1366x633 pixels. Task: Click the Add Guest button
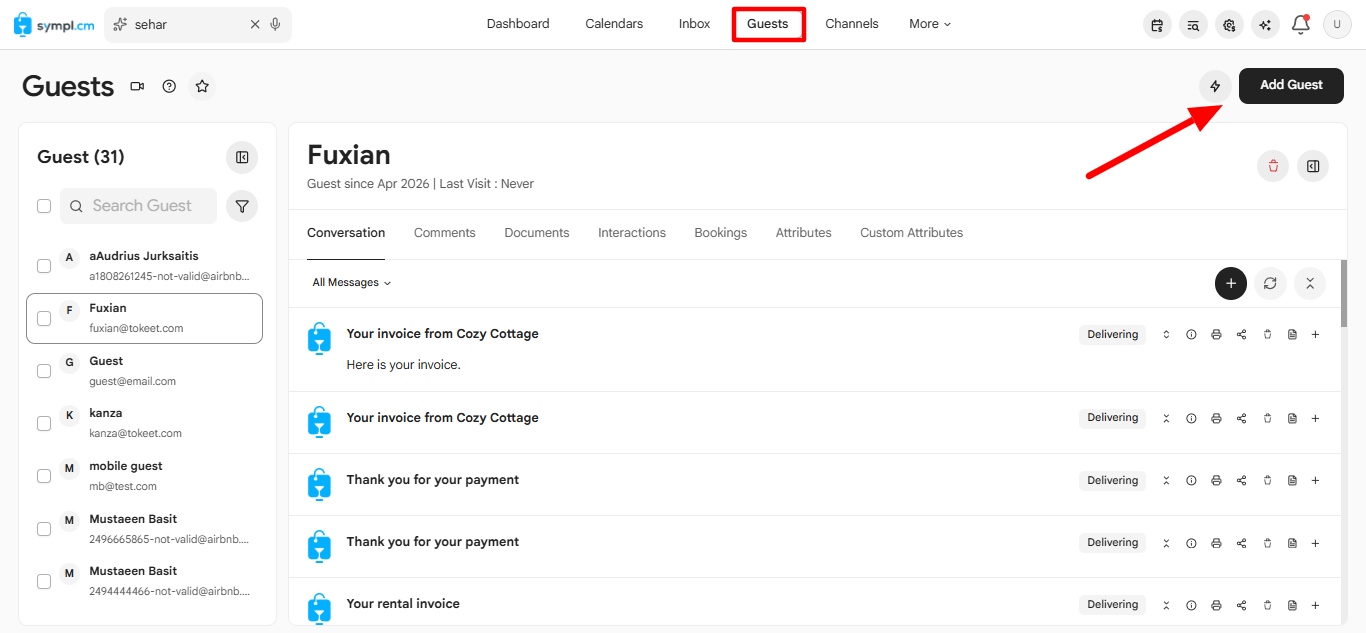[1291, 86]
